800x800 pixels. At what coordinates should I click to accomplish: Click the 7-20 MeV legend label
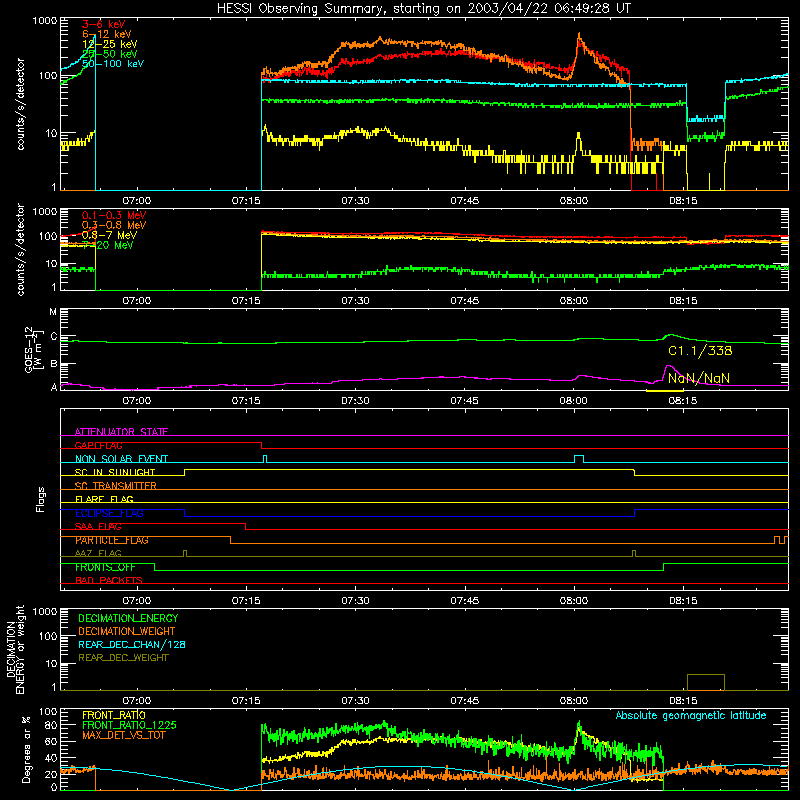(108, 245)
